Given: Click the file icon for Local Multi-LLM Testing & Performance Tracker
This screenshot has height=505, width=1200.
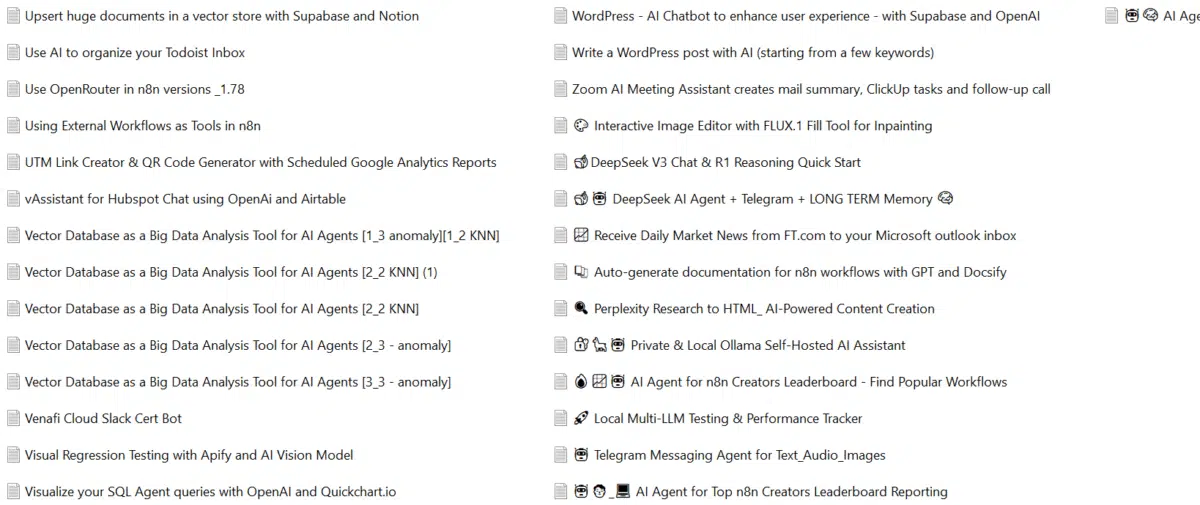Looking at the screenshot, I should pyautogui.click(x=561, y=418).
